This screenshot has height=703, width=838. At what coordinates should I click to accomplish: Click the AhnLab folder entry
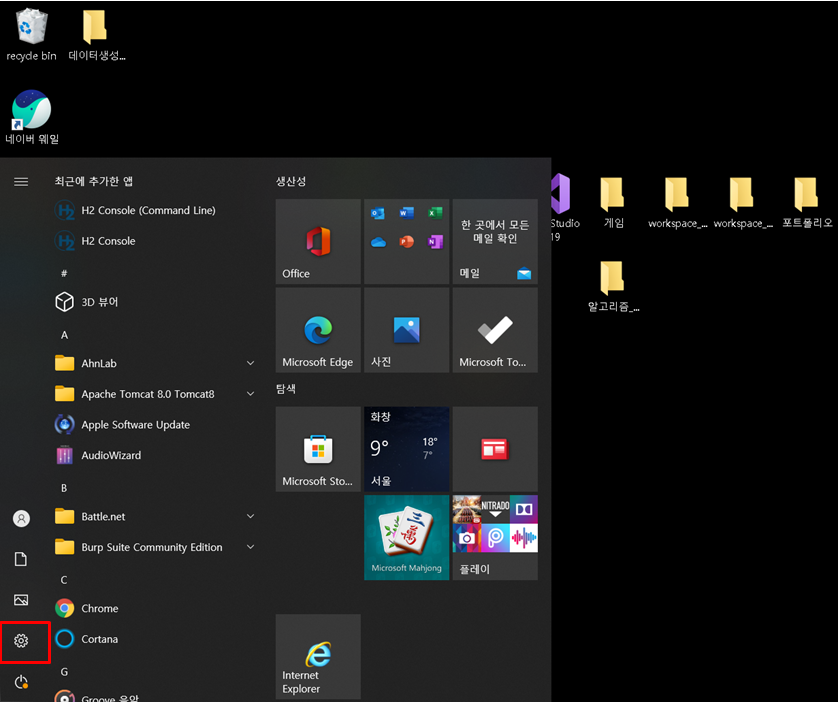click(155, 364)
